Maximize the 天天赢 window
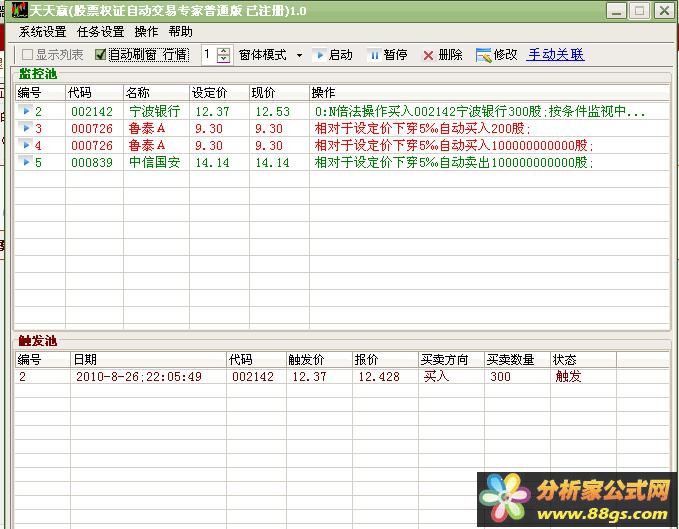The width and height of the screenshot is (679, 529). click(x=640, y=10)
